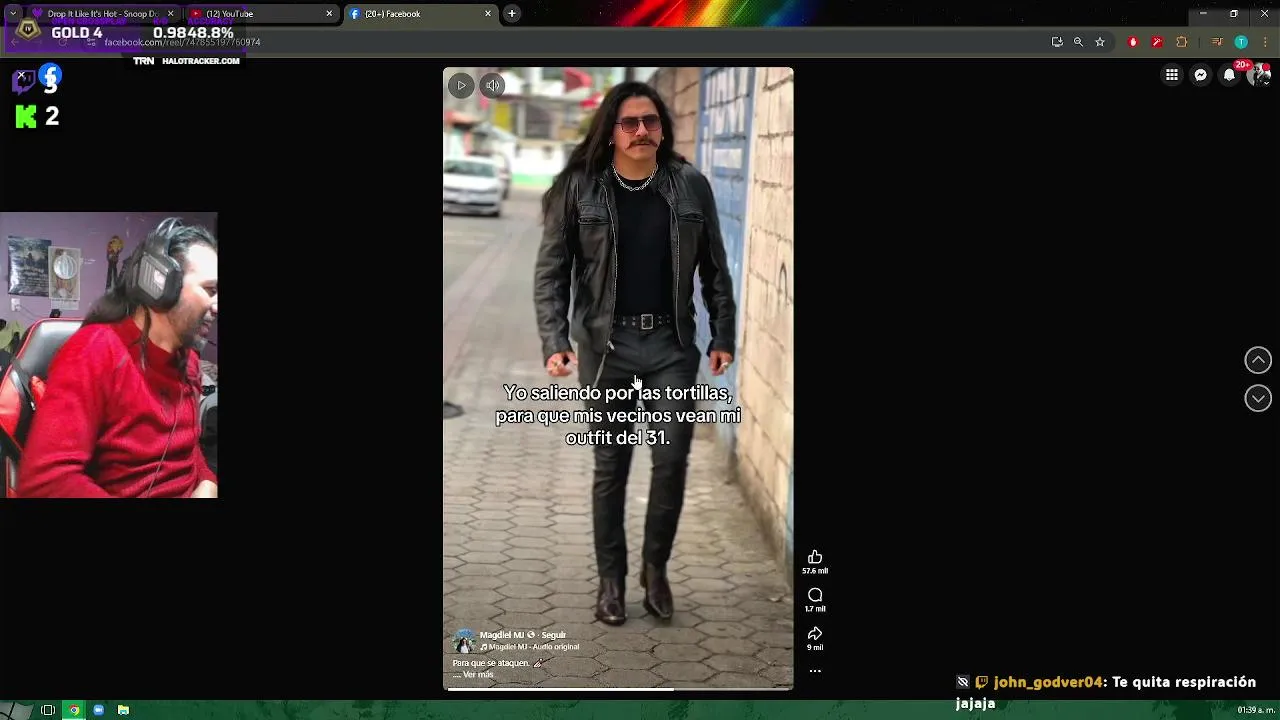Click the install app icon in address bar
This screenshot has height=720, width=1280.
coord(1057,42)
